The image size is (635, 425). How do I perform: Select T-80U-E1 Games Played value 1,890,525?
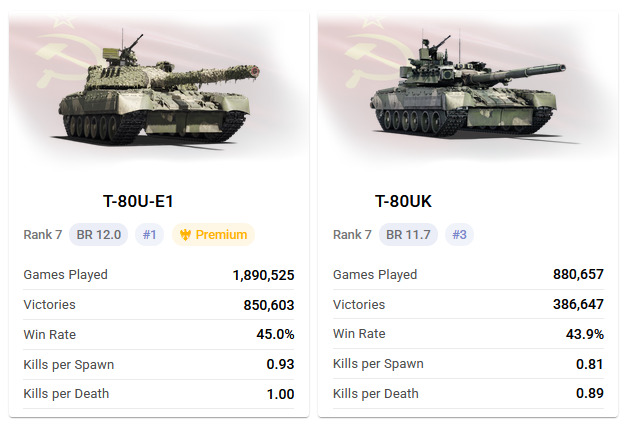[263, 275]
